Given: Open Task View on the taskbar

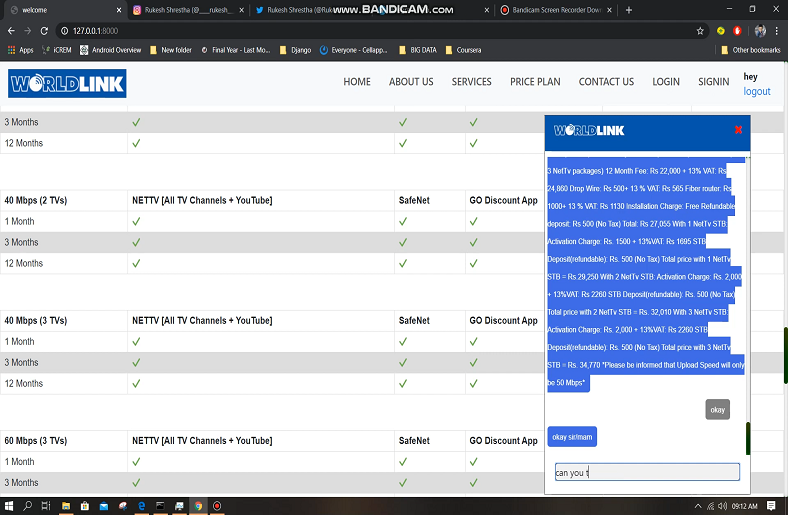Looking at the screenshot, I should point(46,506).
